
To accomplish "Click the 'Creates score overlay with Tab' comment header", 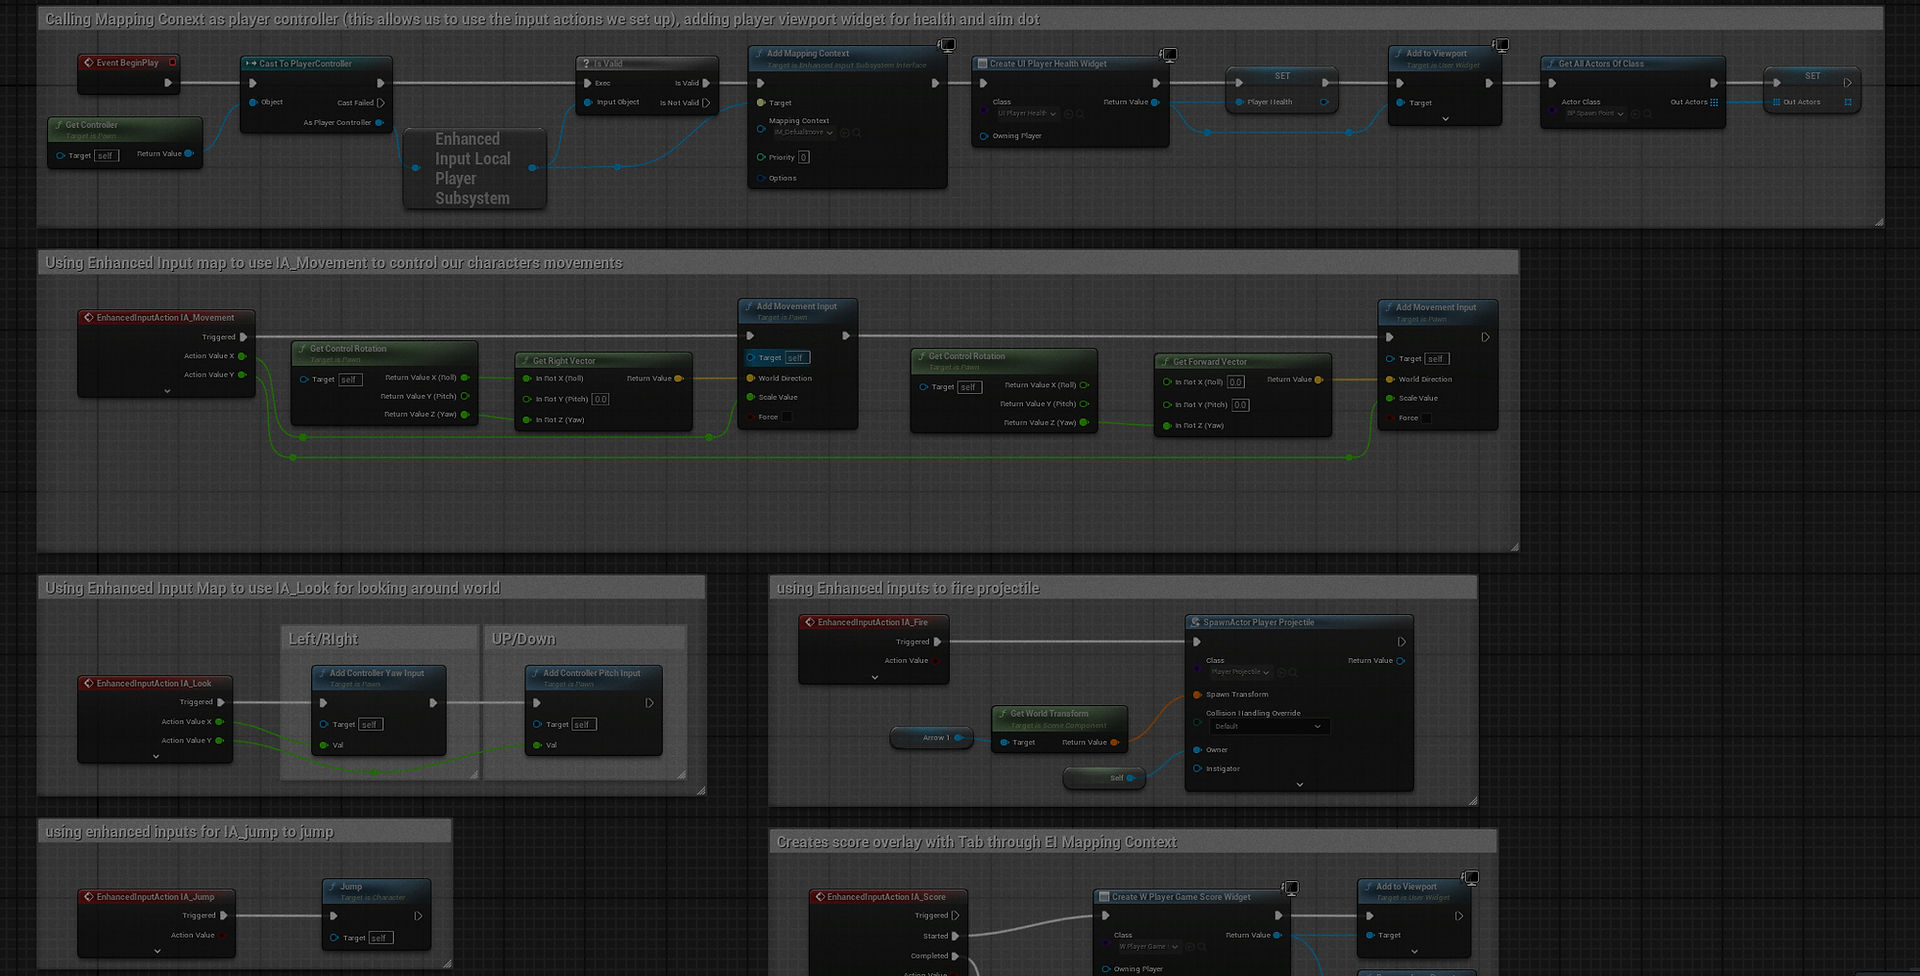I will 1133,842.
